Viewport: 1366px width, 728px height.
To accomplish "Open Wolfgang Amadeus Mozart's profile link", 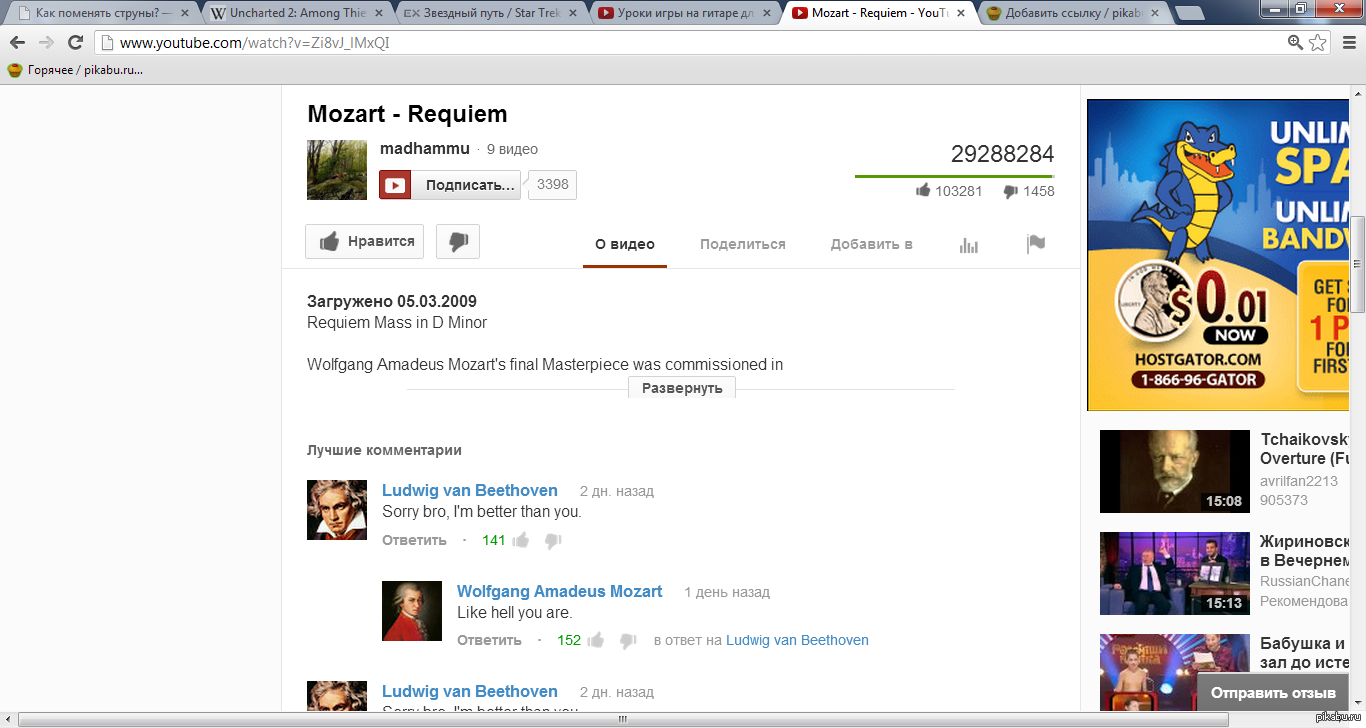I will (x=559, y=591).
